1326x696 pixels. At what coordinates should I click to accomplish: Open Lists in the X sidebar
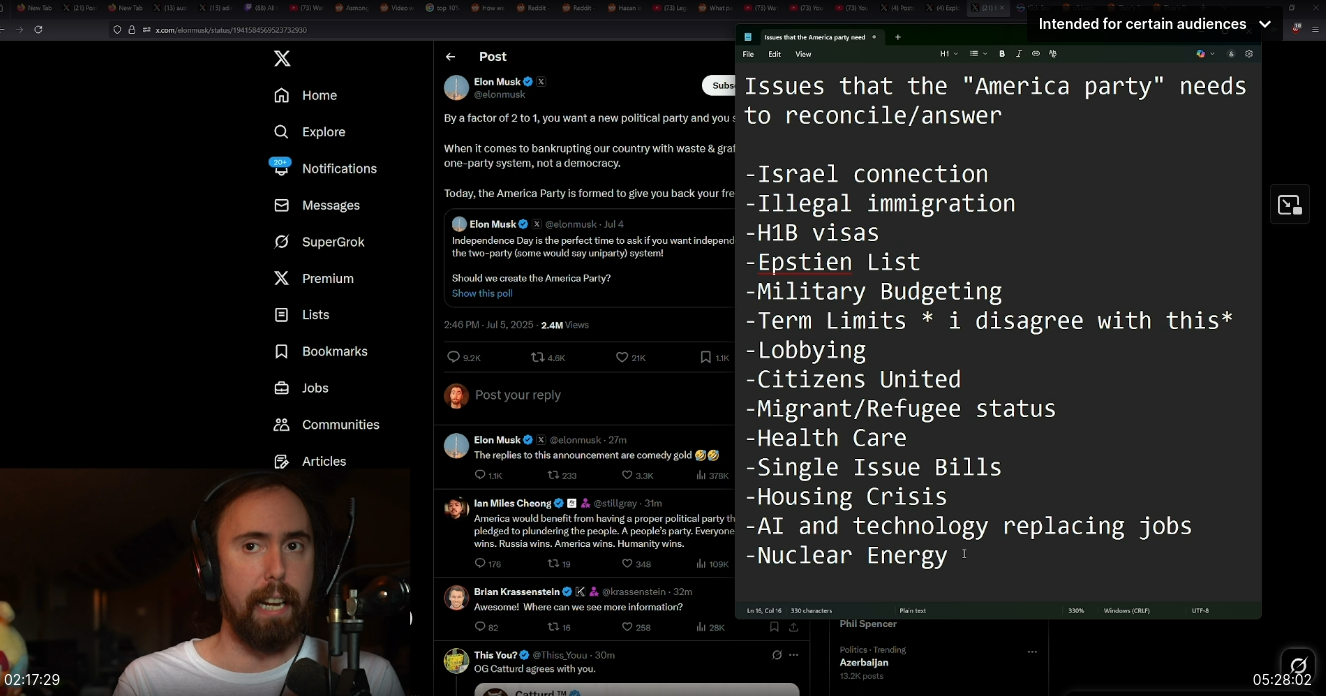(x=302, y=315)
